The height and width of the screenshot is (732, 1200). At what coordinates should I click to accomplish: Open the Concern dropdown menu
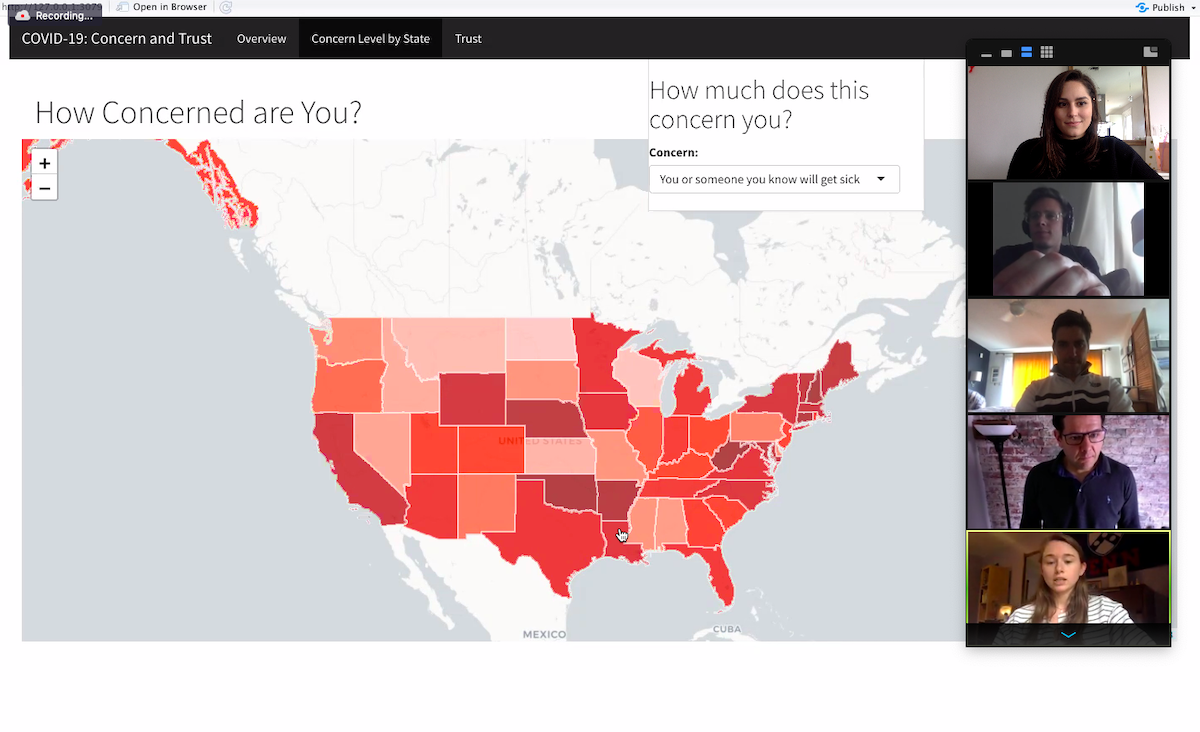click(774, 180)
